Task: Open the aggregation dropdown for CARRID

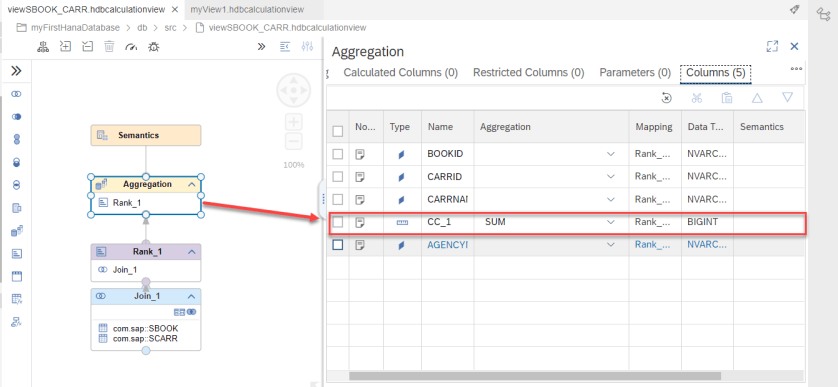Action: 611,177
